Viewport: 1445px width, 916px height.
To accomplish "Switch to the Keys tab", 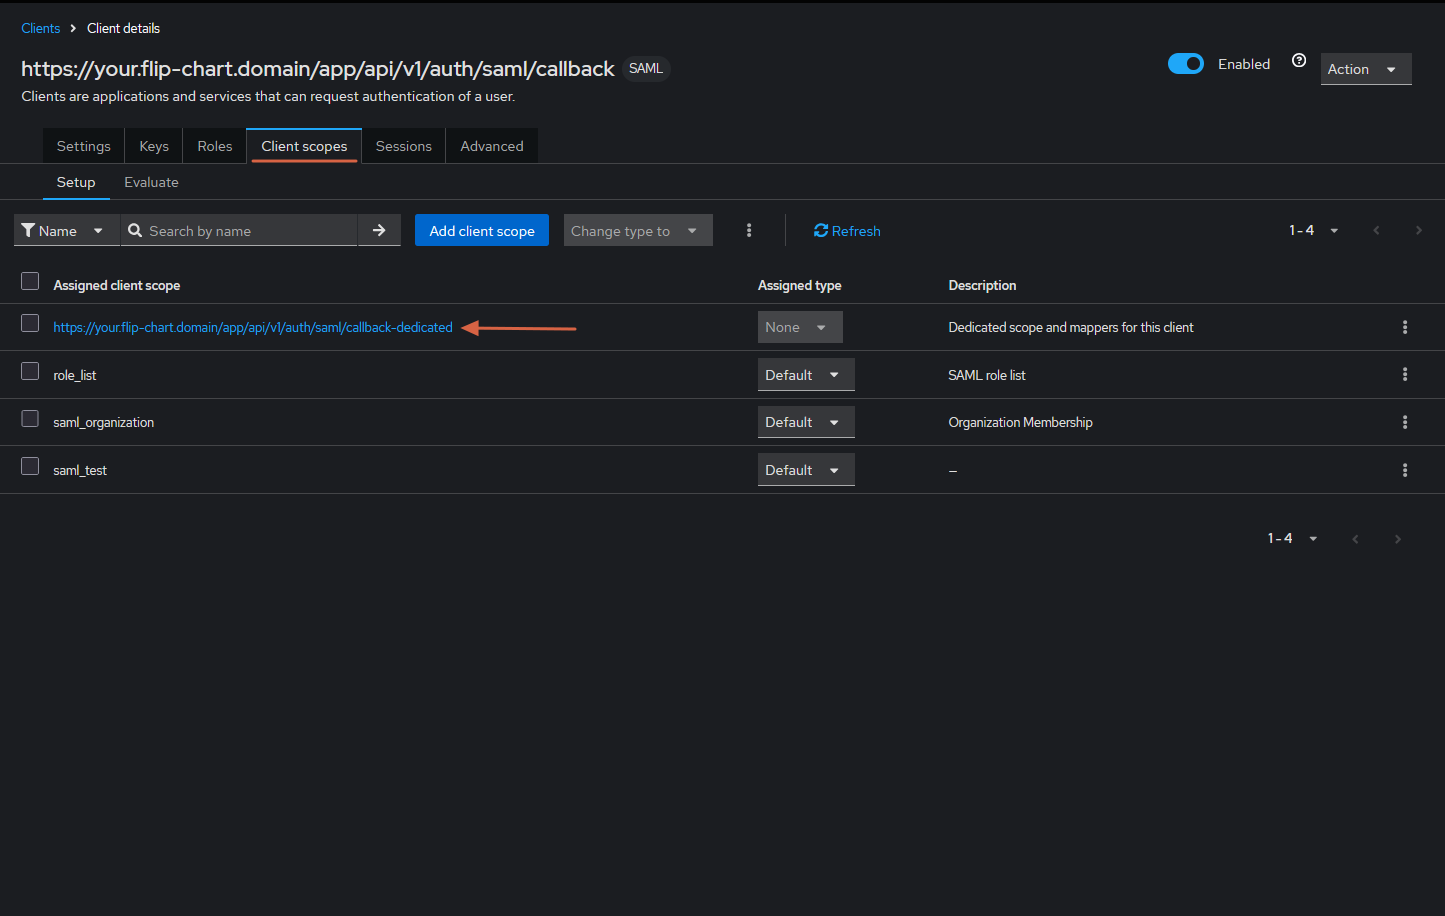I will pos(154,146).
